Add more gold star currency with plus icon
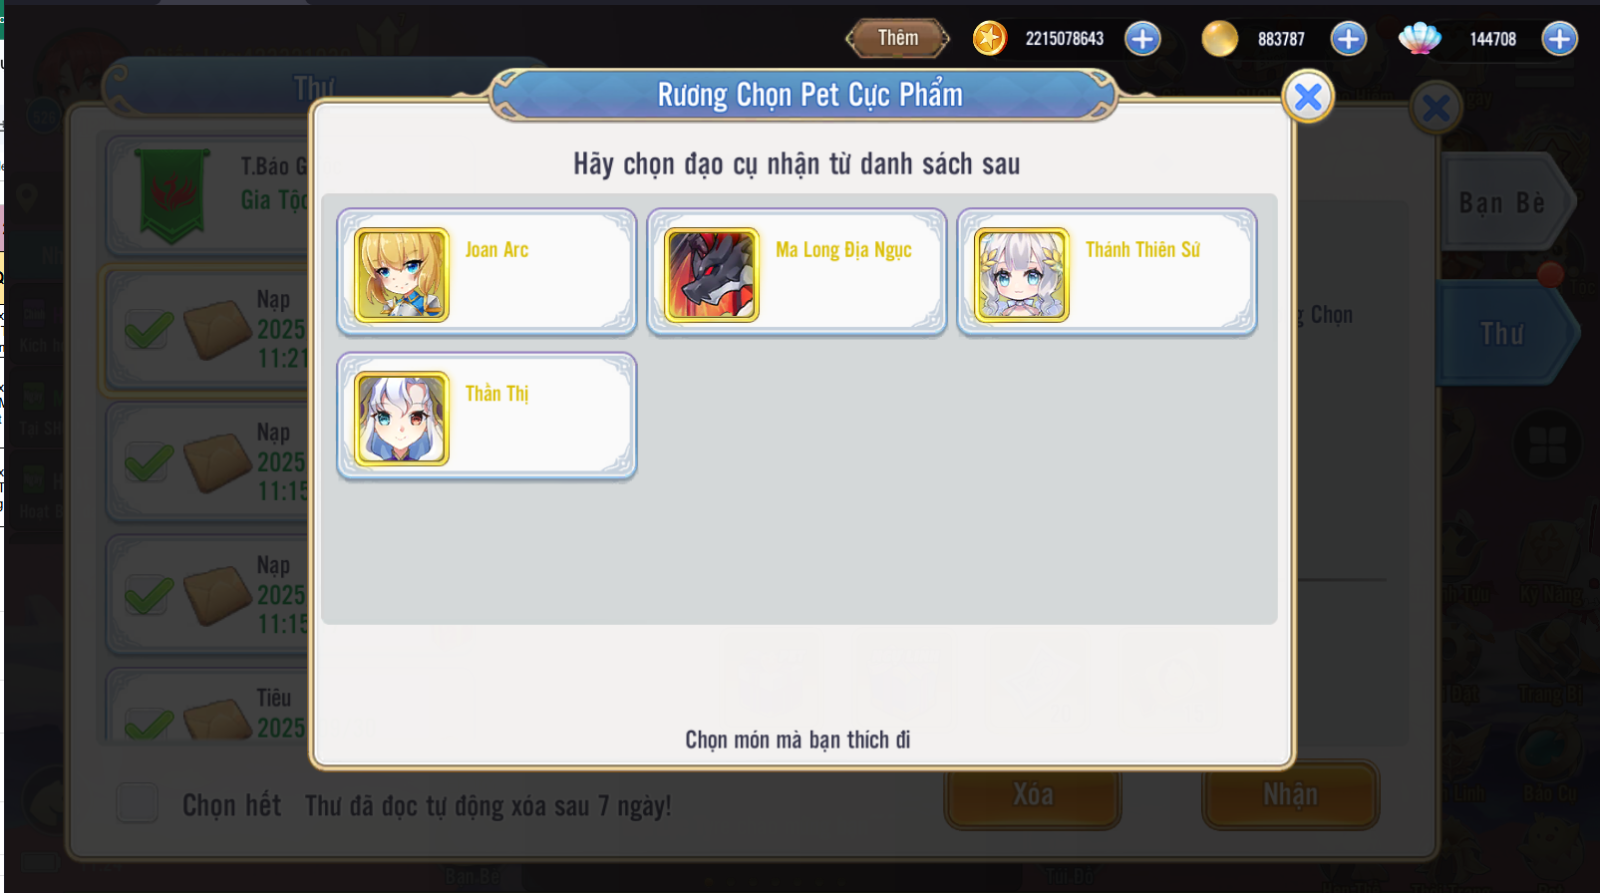The image size is (1600, 893). click(1142, 39)
